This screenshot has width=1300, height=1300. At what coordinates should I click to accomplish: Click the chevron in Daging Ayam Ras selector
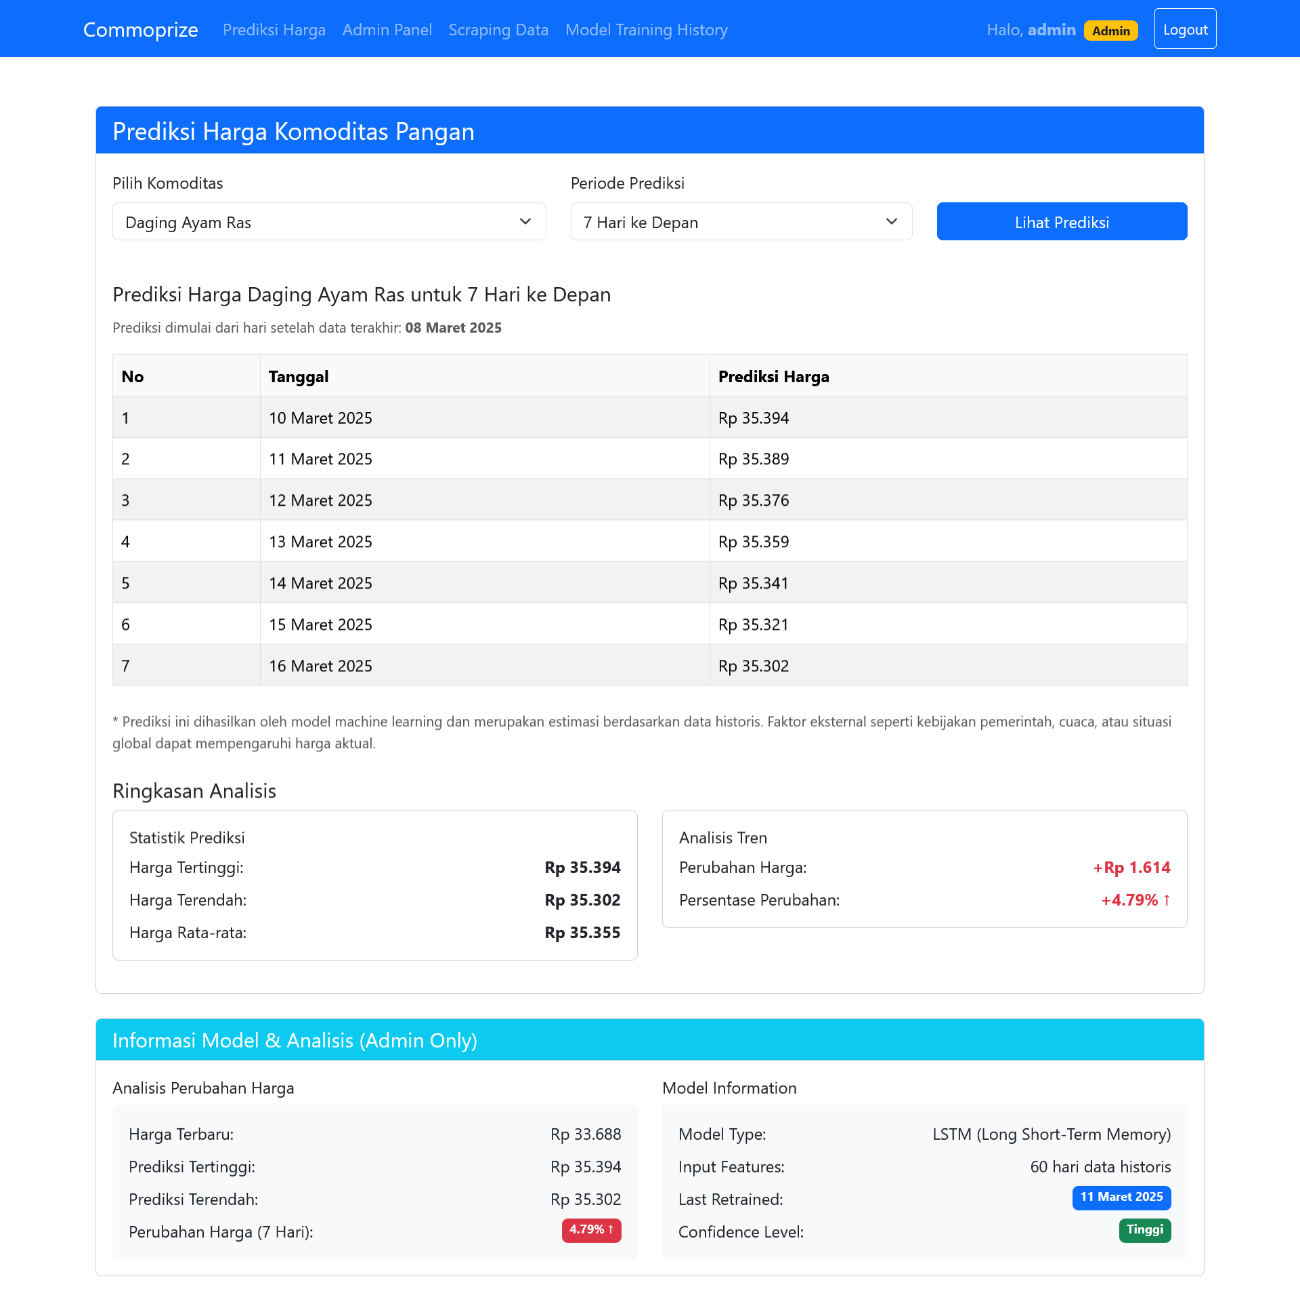[x=526, y=222]
